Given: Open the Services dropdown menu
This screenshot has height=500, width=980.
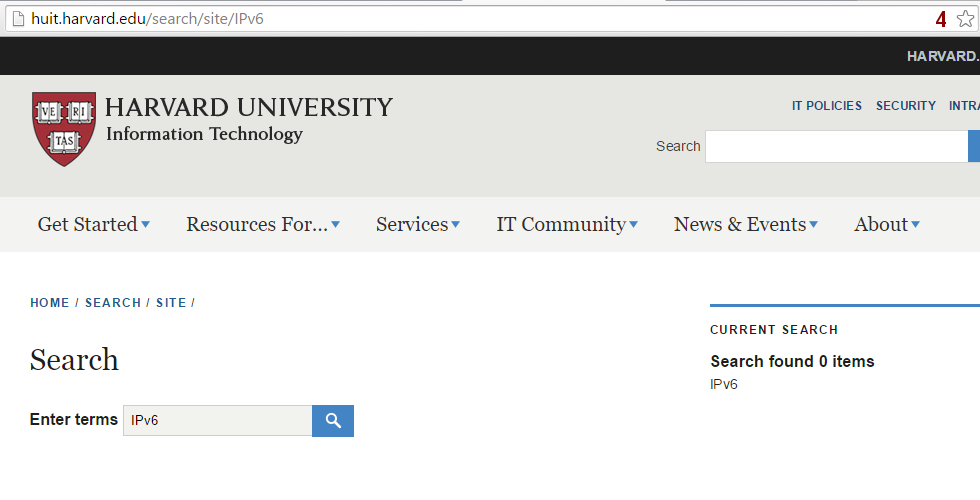Looking at the screenshot, I should (x=418, y=224).
